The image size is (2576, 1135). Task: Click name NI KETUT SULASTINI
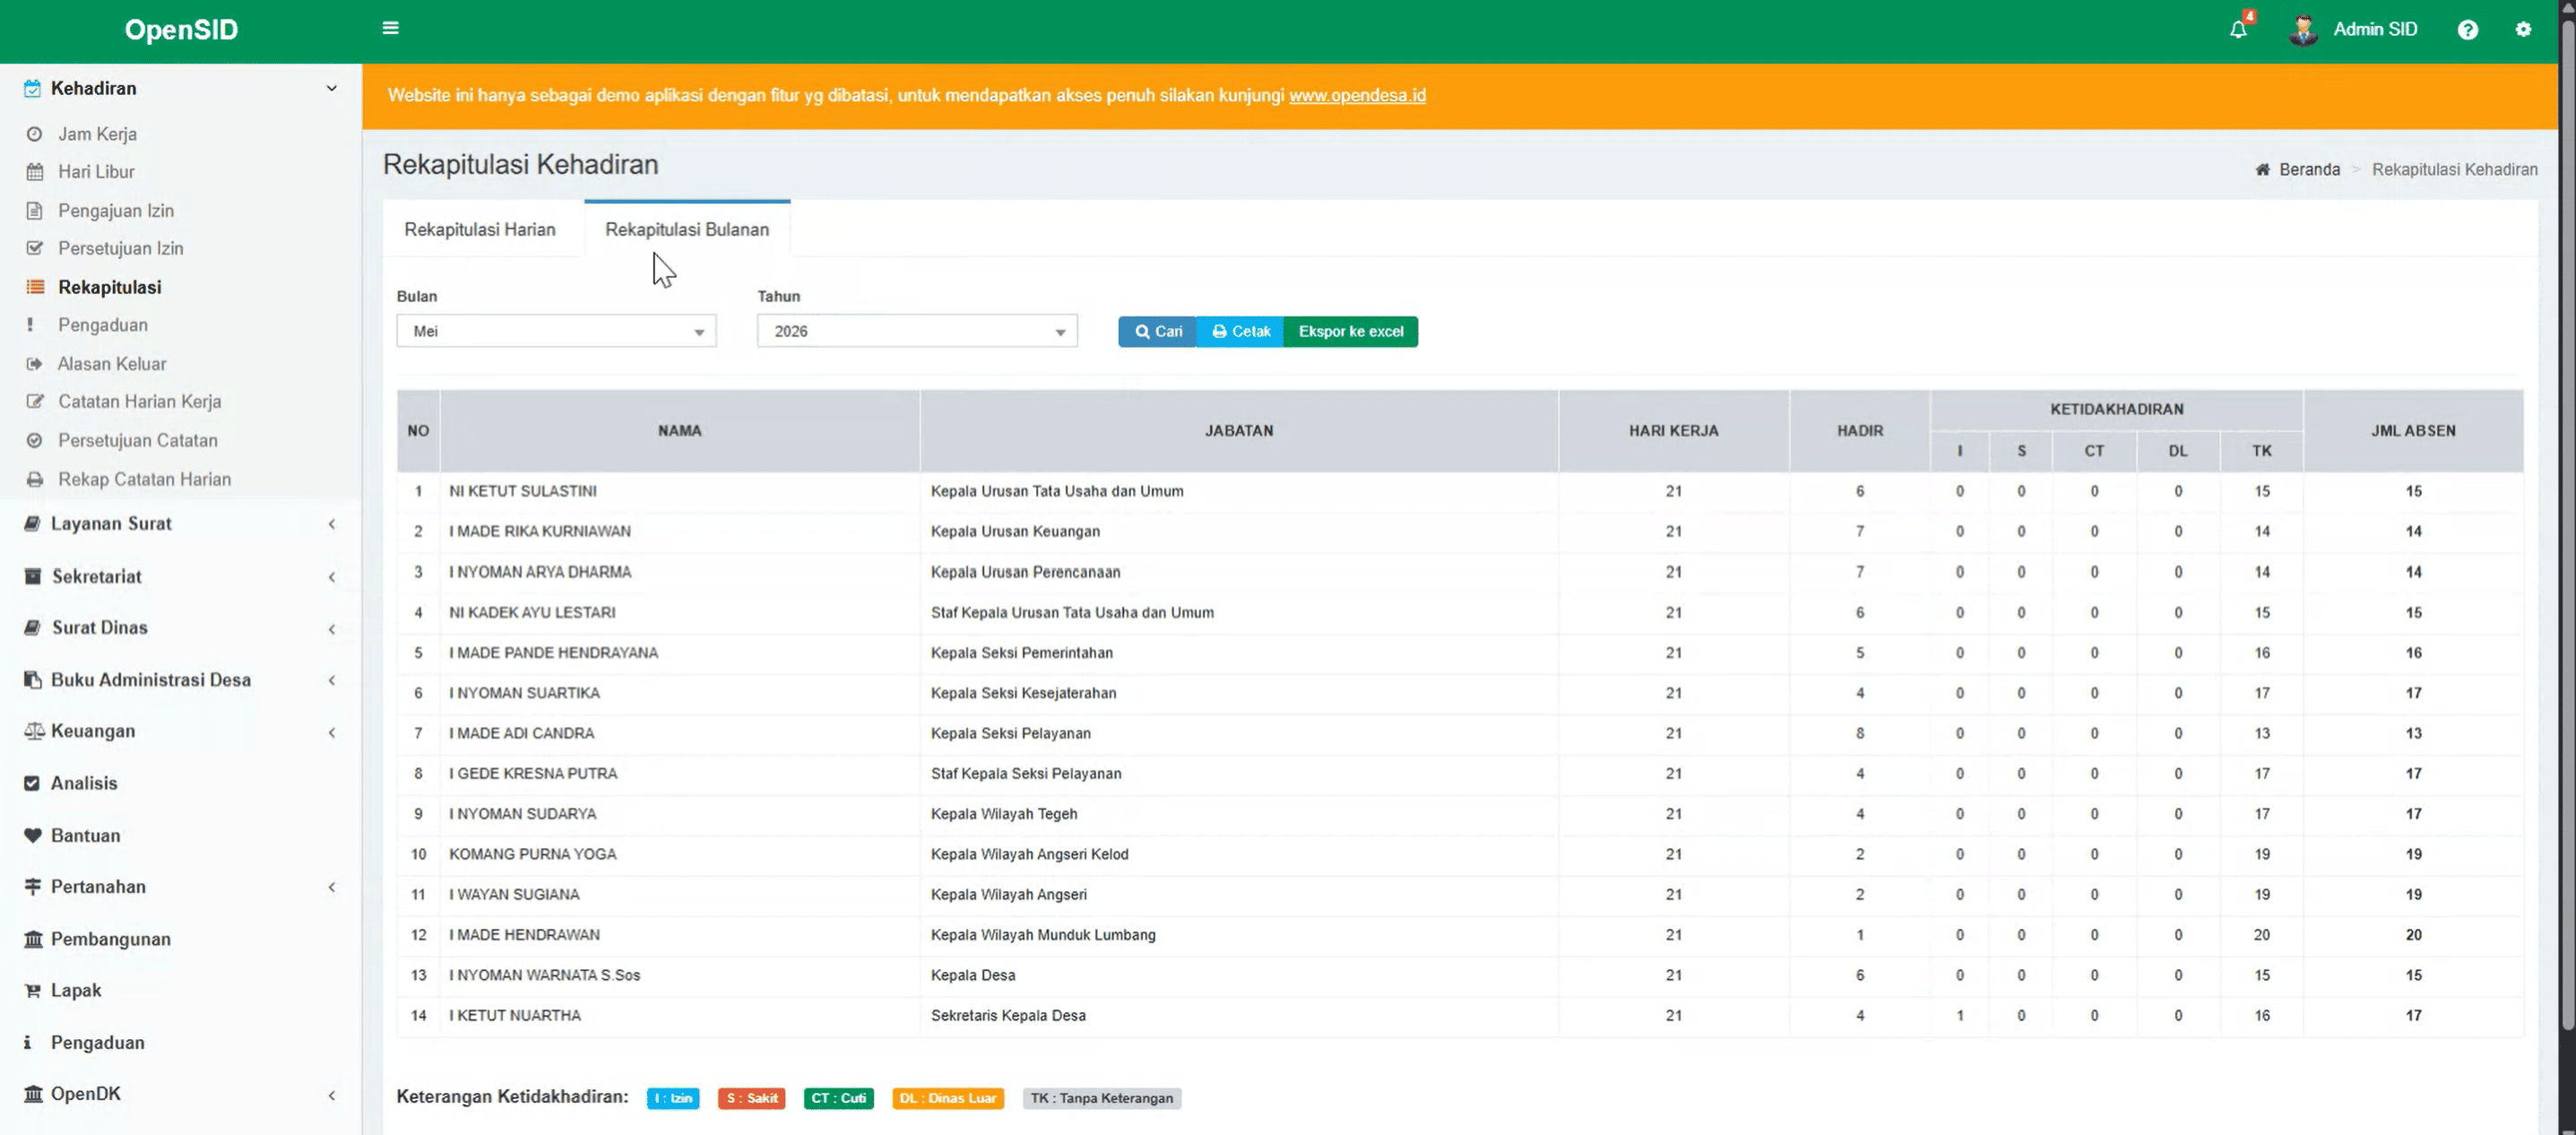(522, 491)
